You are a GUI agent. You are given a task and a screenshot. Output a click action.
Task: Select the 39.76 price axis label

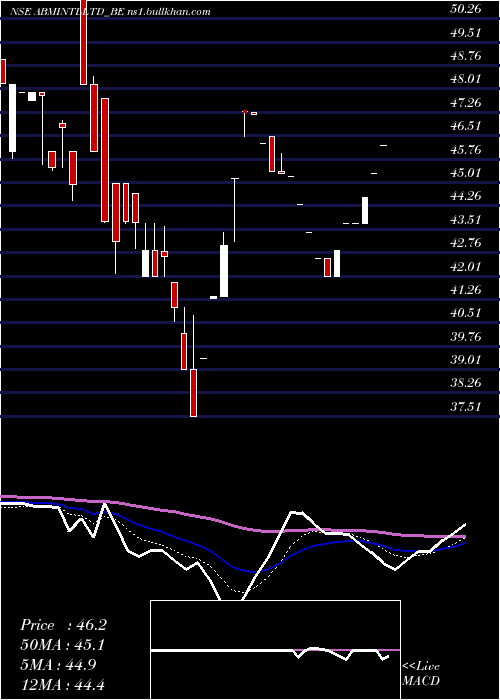pos(465,336)
